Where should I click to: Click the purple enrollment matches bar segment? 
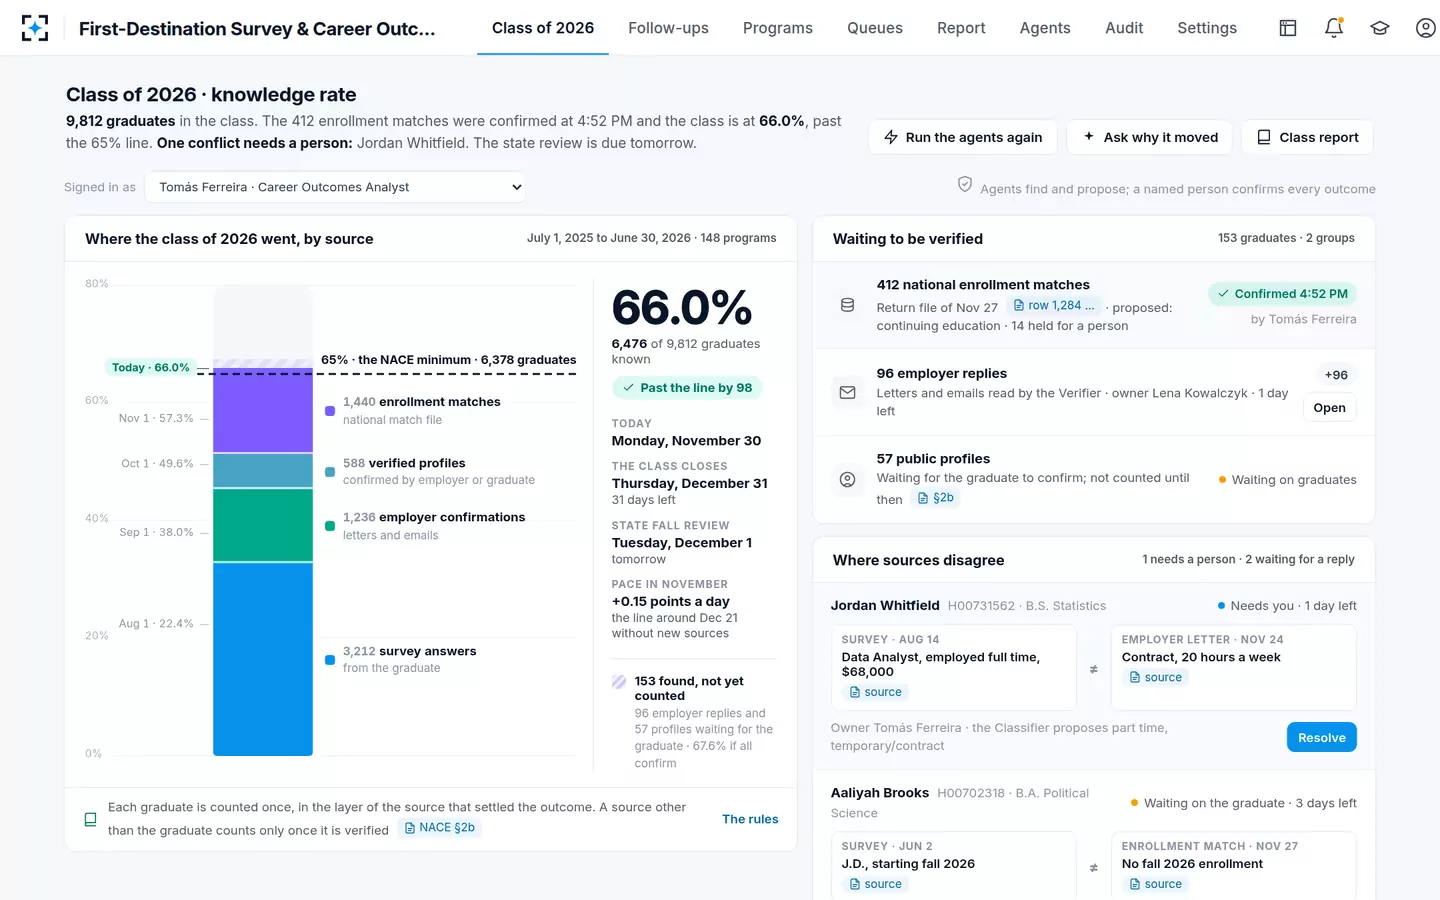[263, 411]
